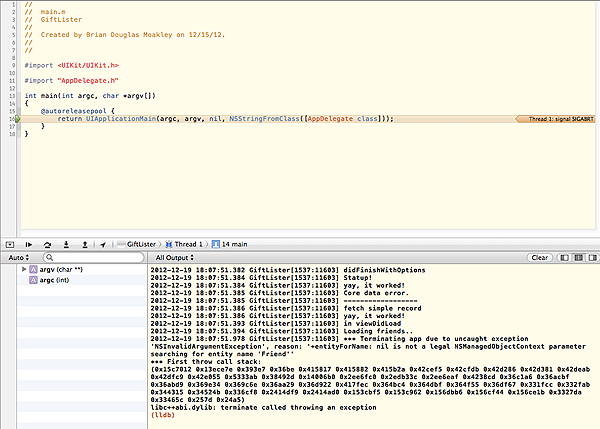The width and height of the screenshot is (600, 429).
Task: Select the argc (int) variable row
Action: point(82,280)
